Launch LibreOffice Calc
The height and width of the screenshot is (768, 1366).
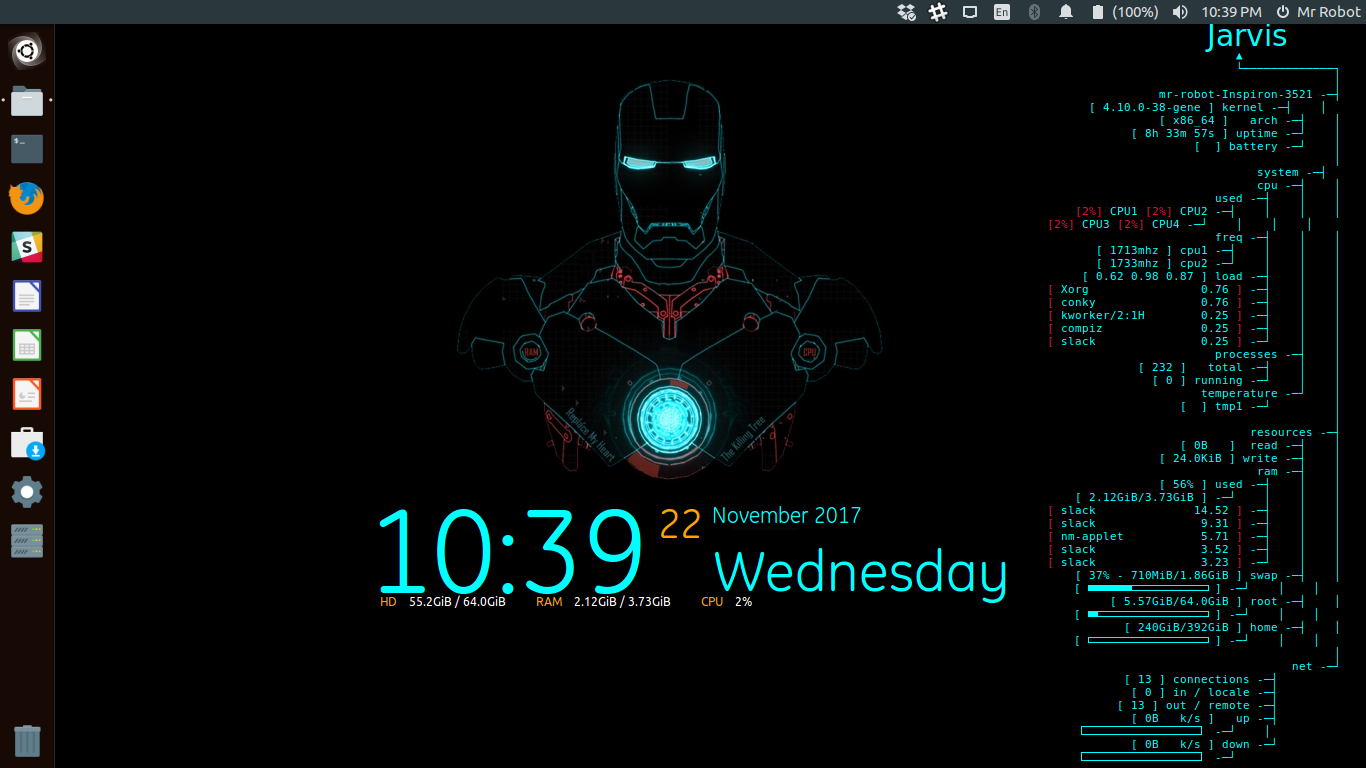(27, 345)
